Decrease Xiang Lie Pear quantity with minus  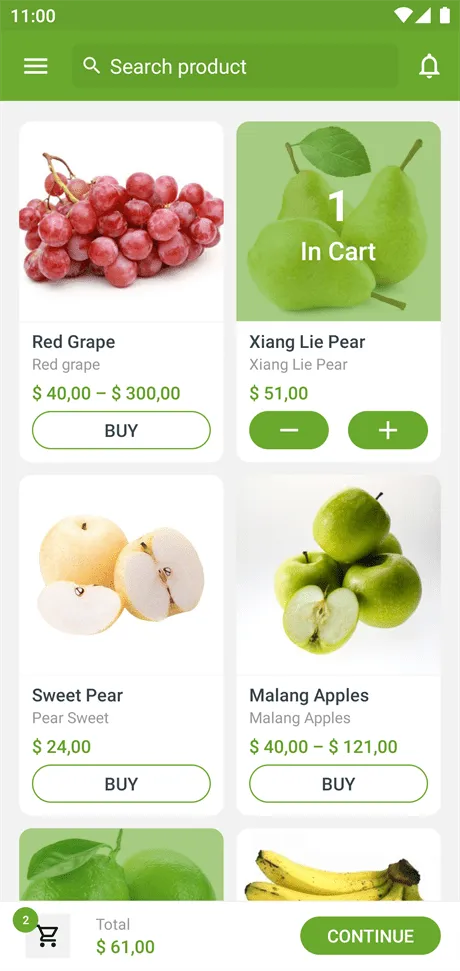(289, 430)
